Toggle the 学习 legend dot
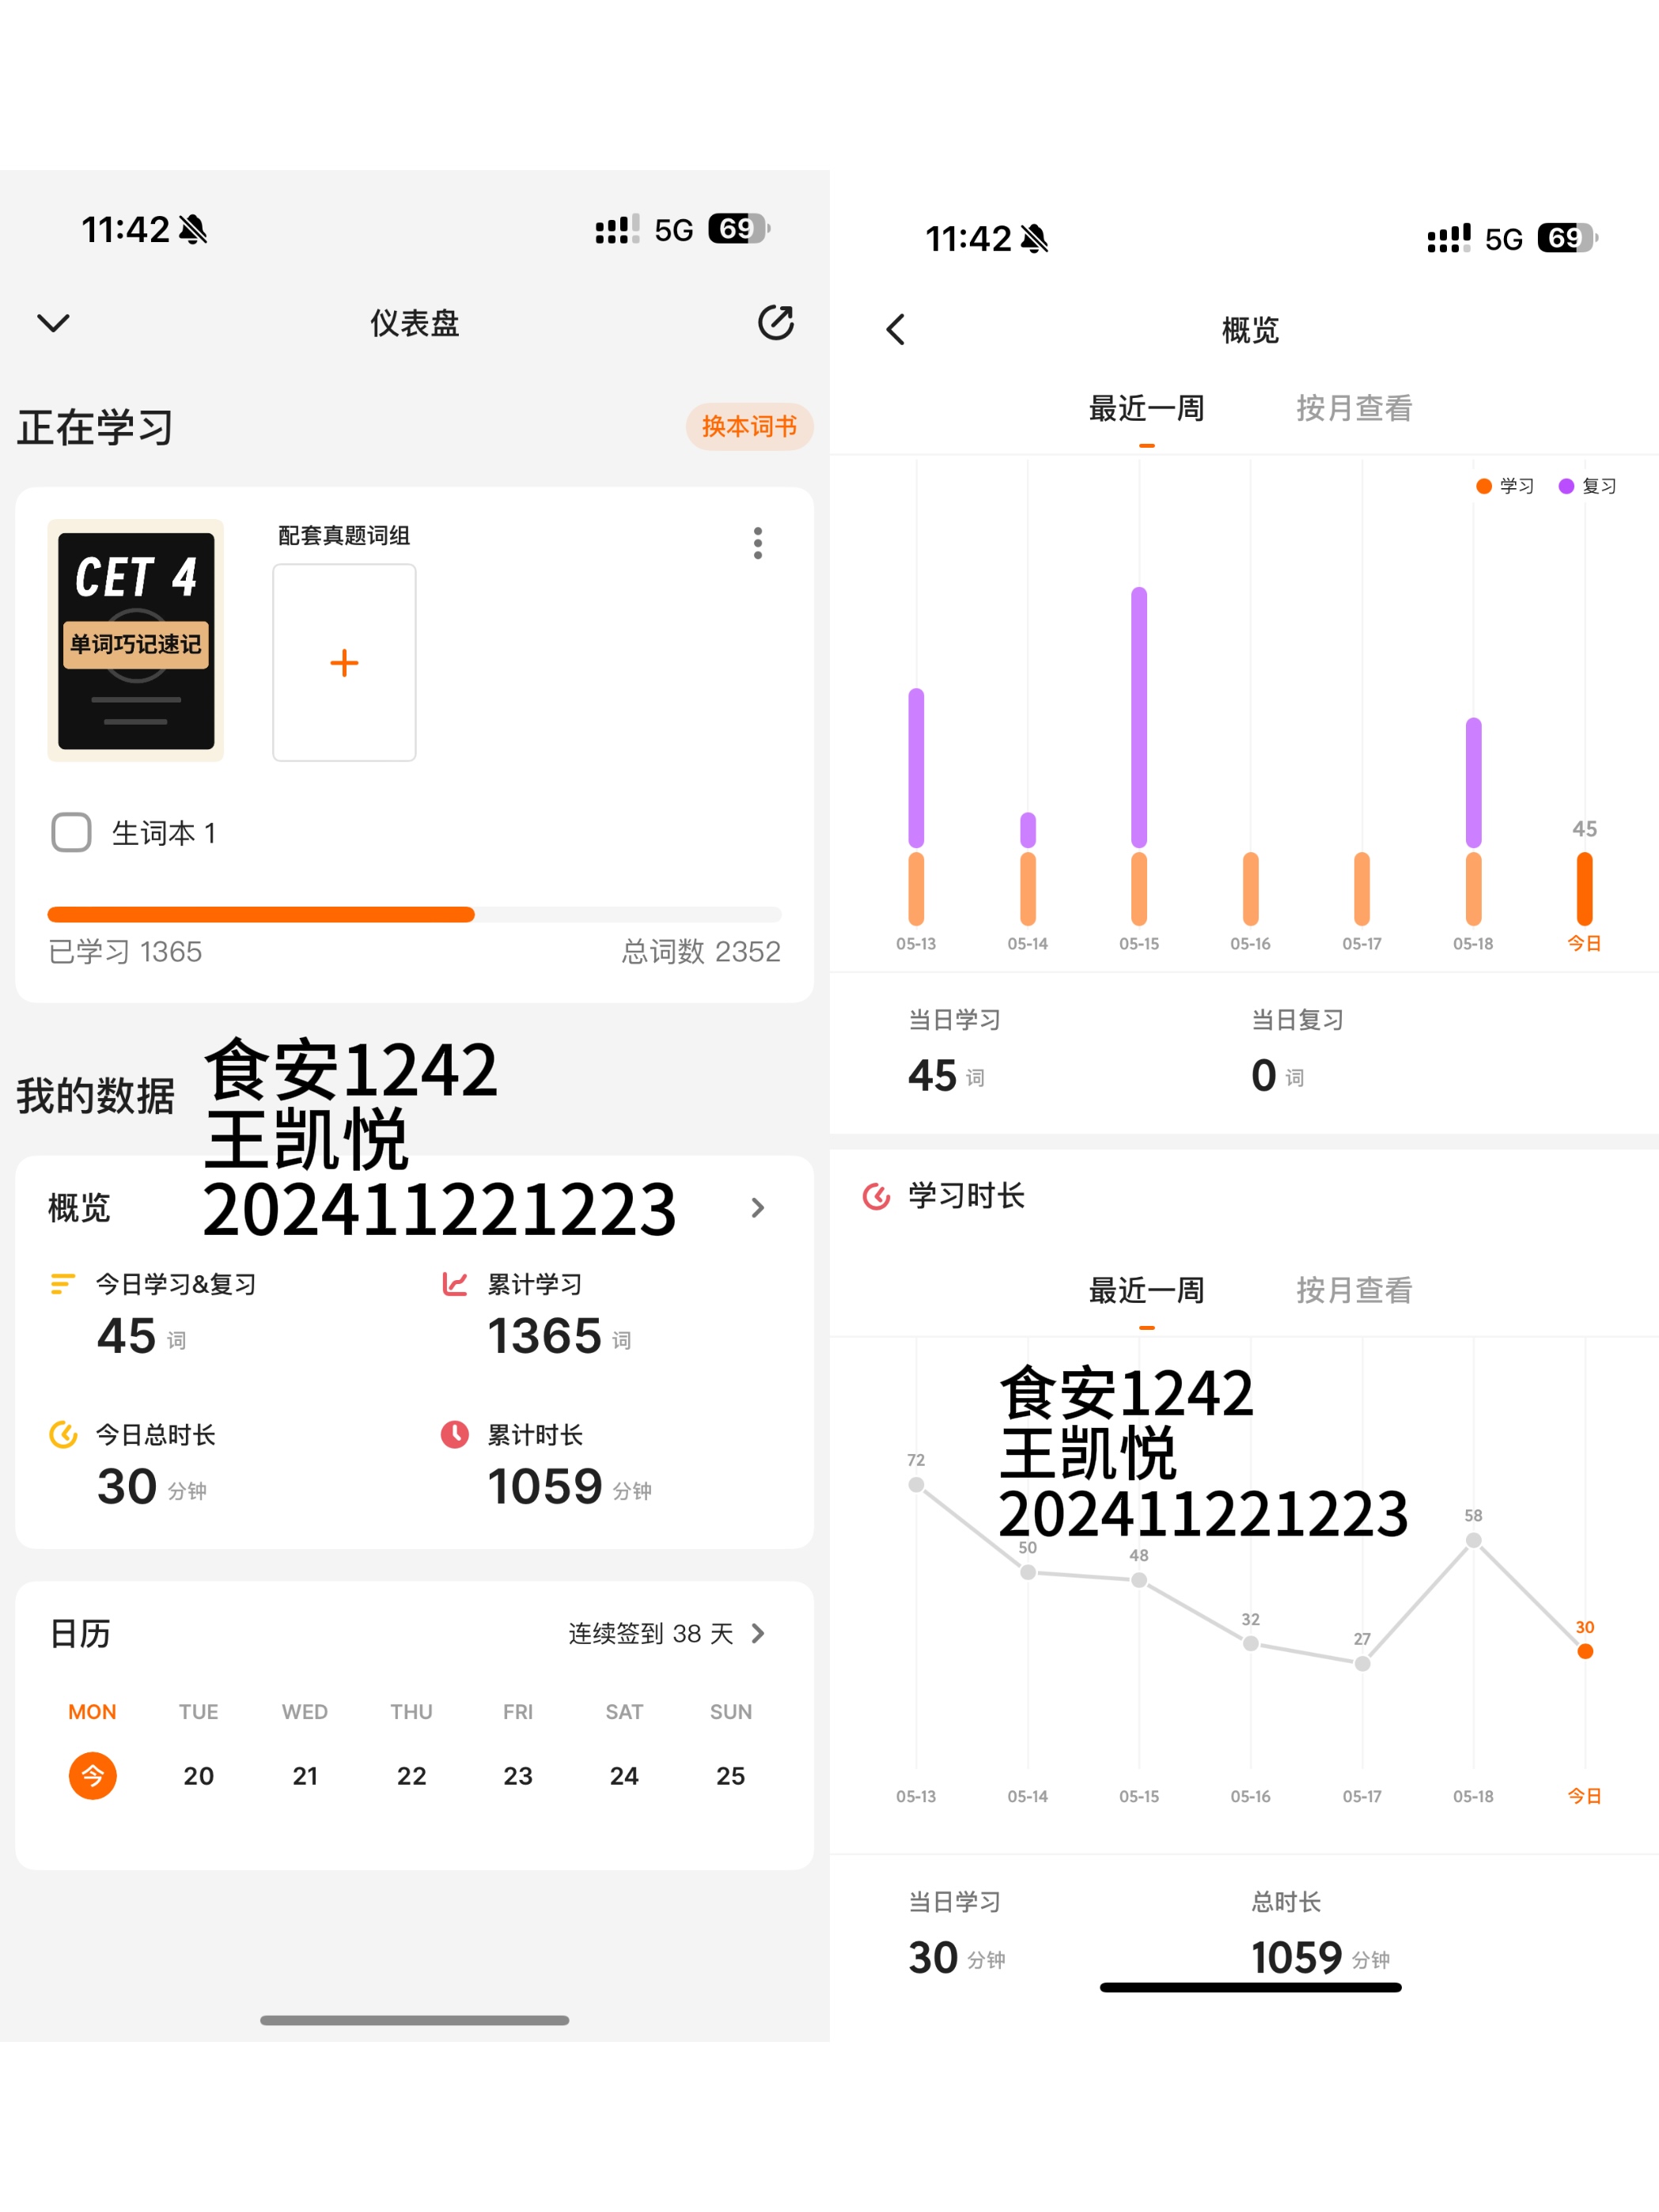Viewport: 1659px width, 2212px height. [x=1484, y=486]
